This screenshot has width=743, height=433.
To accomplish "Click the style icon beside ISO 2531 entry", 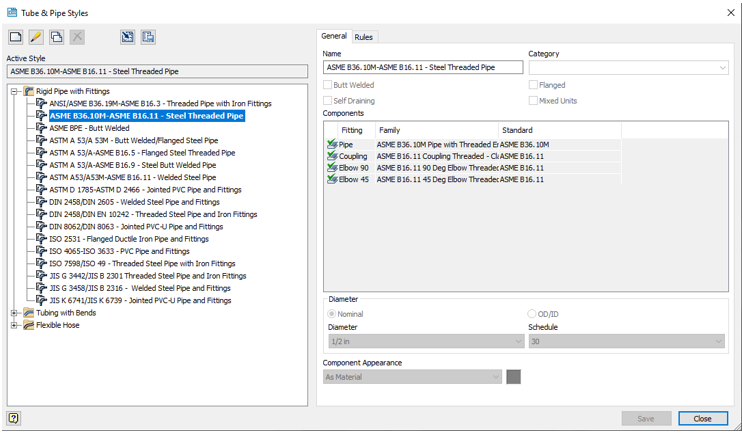I will 42,239.
